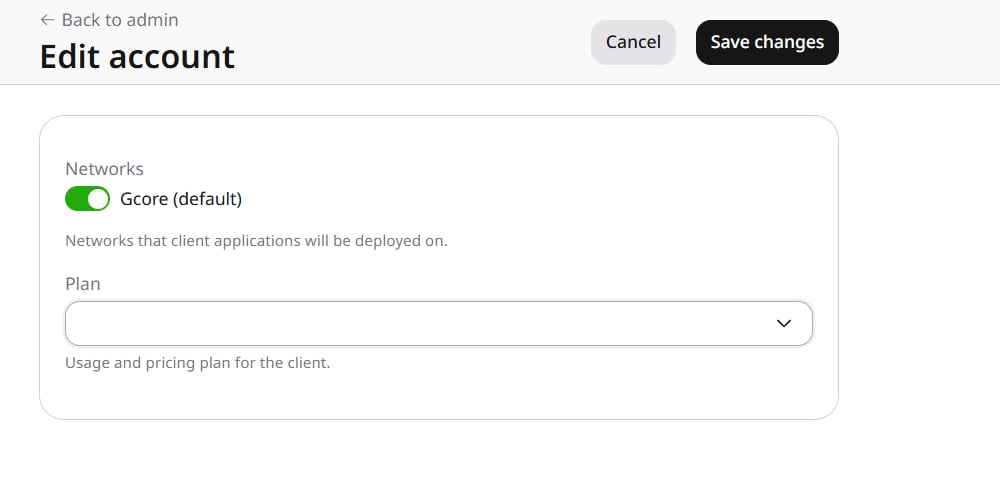
Task: Follow the Back to admin link
Action: (109, 20)
